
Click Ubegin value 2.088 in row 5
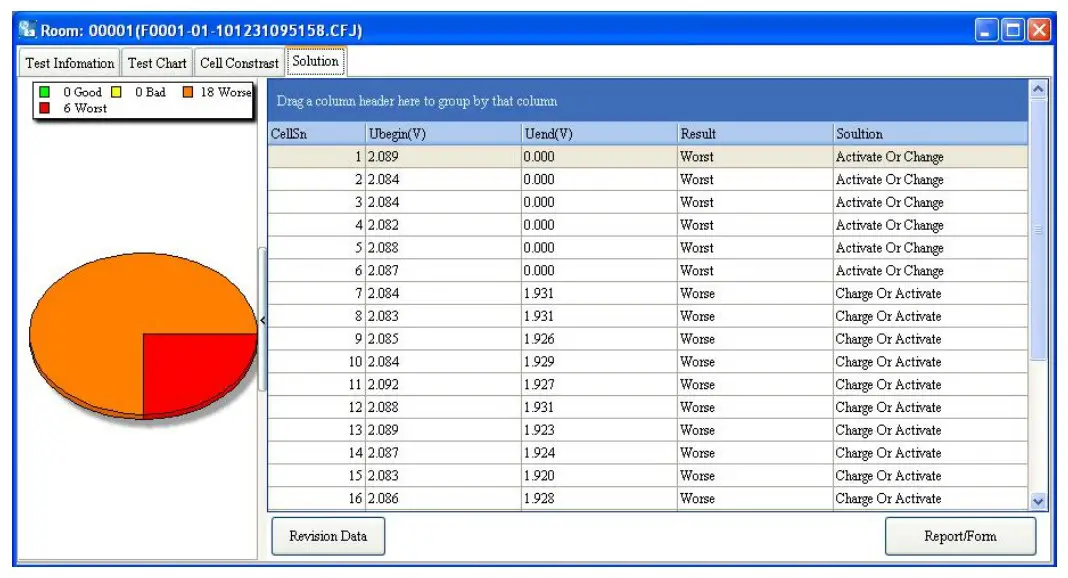(x=443, y=248)
